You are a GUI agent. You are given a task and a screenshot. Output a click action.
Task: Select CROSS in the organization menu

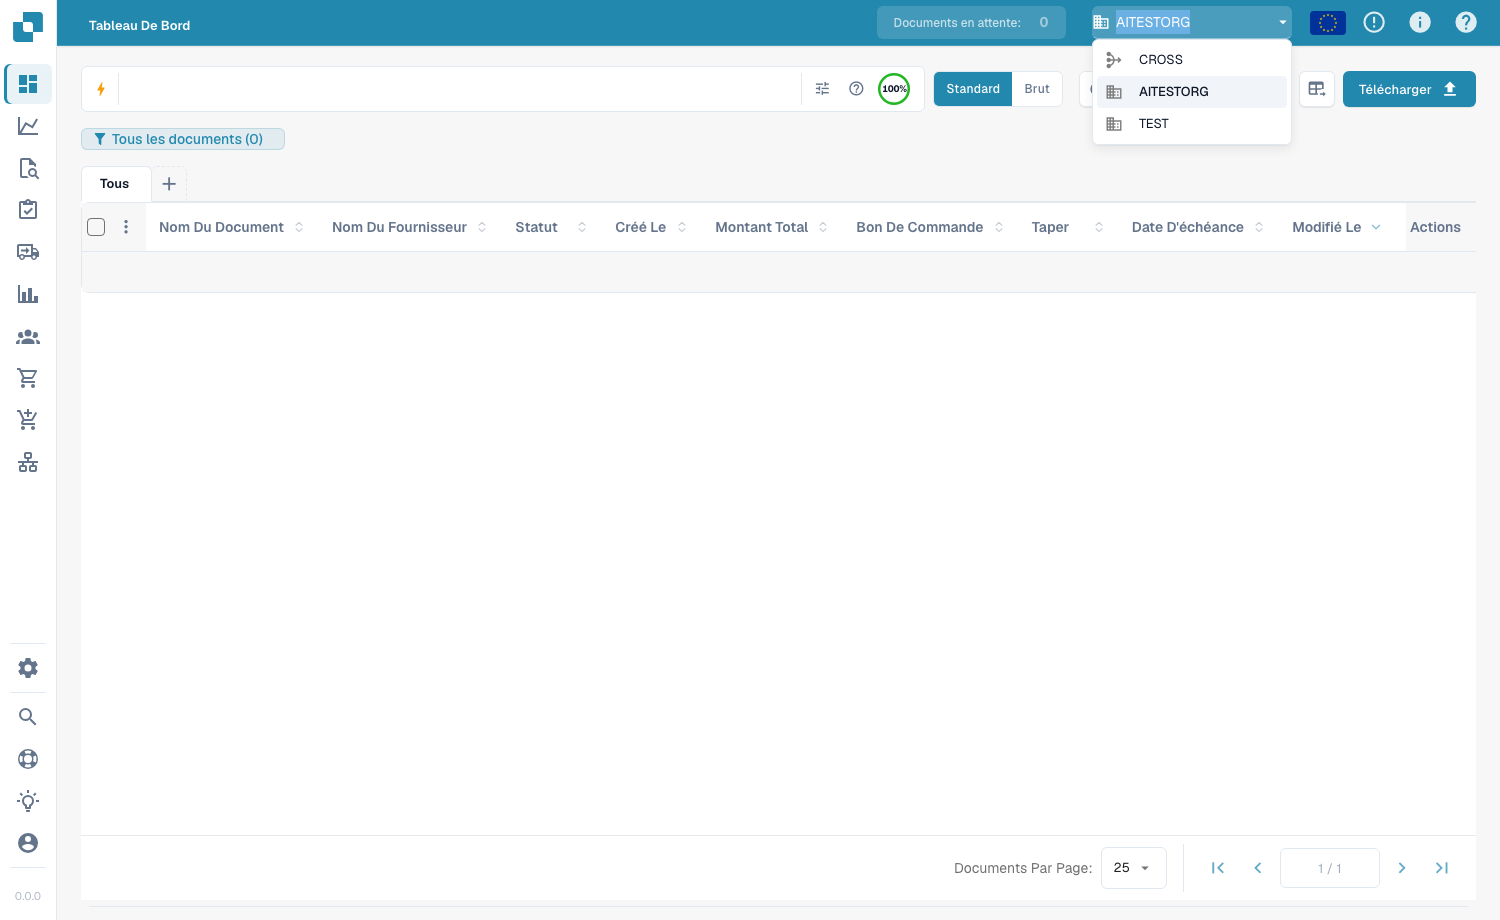point(1192,60)
